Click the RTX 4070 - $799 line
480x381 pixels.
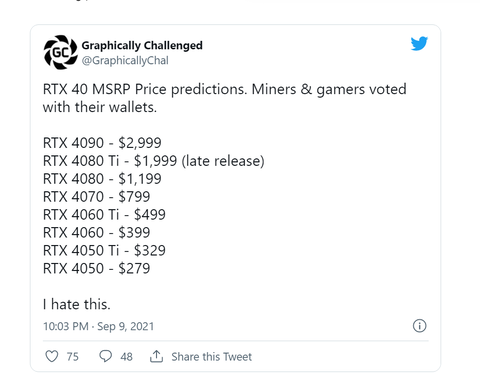(97, 197)
